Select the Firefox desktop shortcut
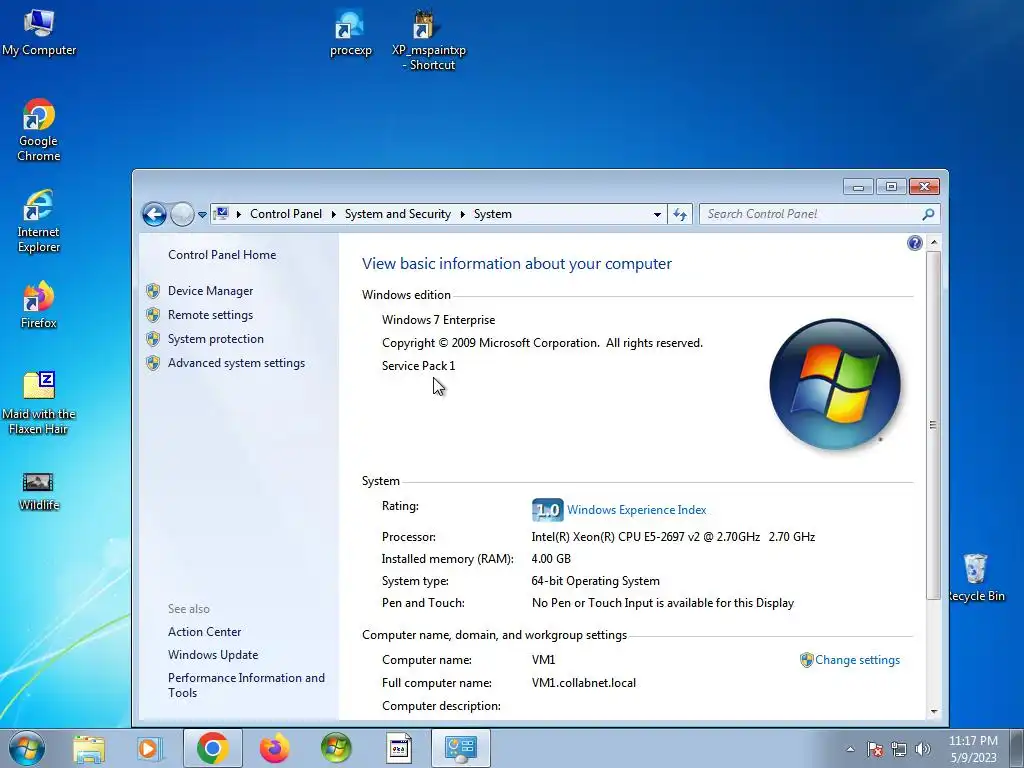The height and width of the screenshot is (768, 1024). [x=39, y=304]
